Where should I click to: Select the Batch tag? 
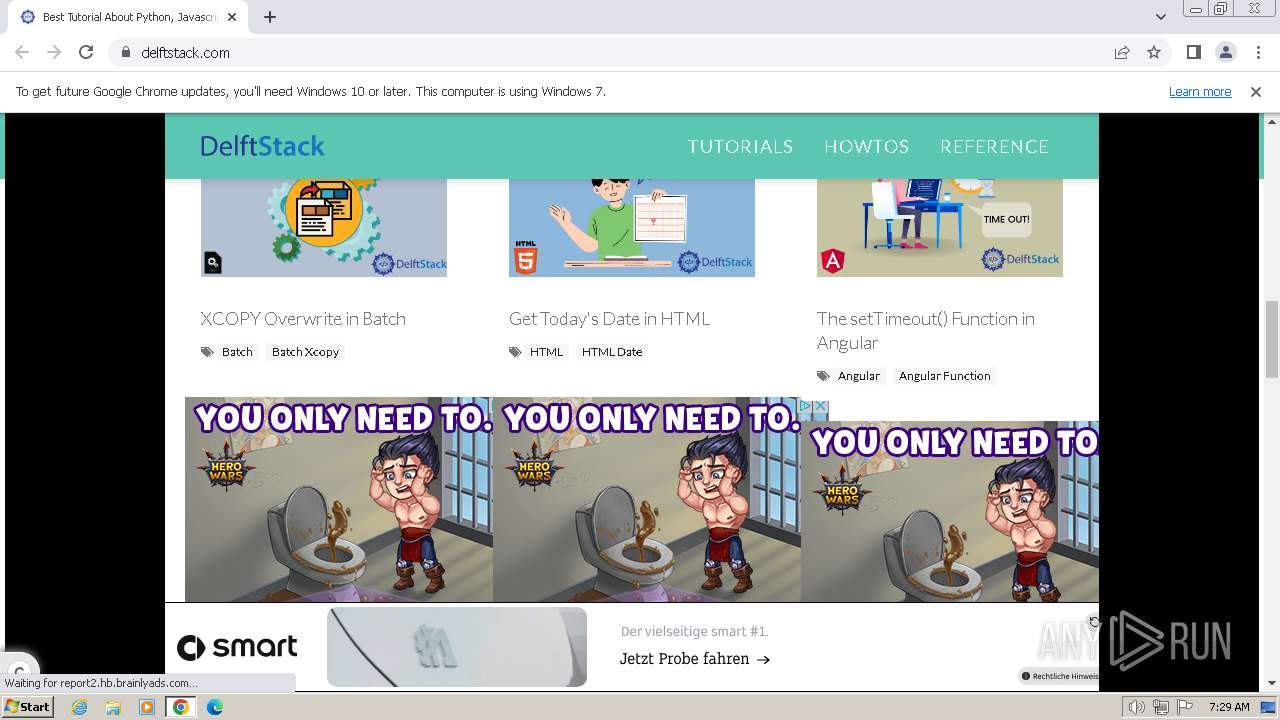coord(237,352)
